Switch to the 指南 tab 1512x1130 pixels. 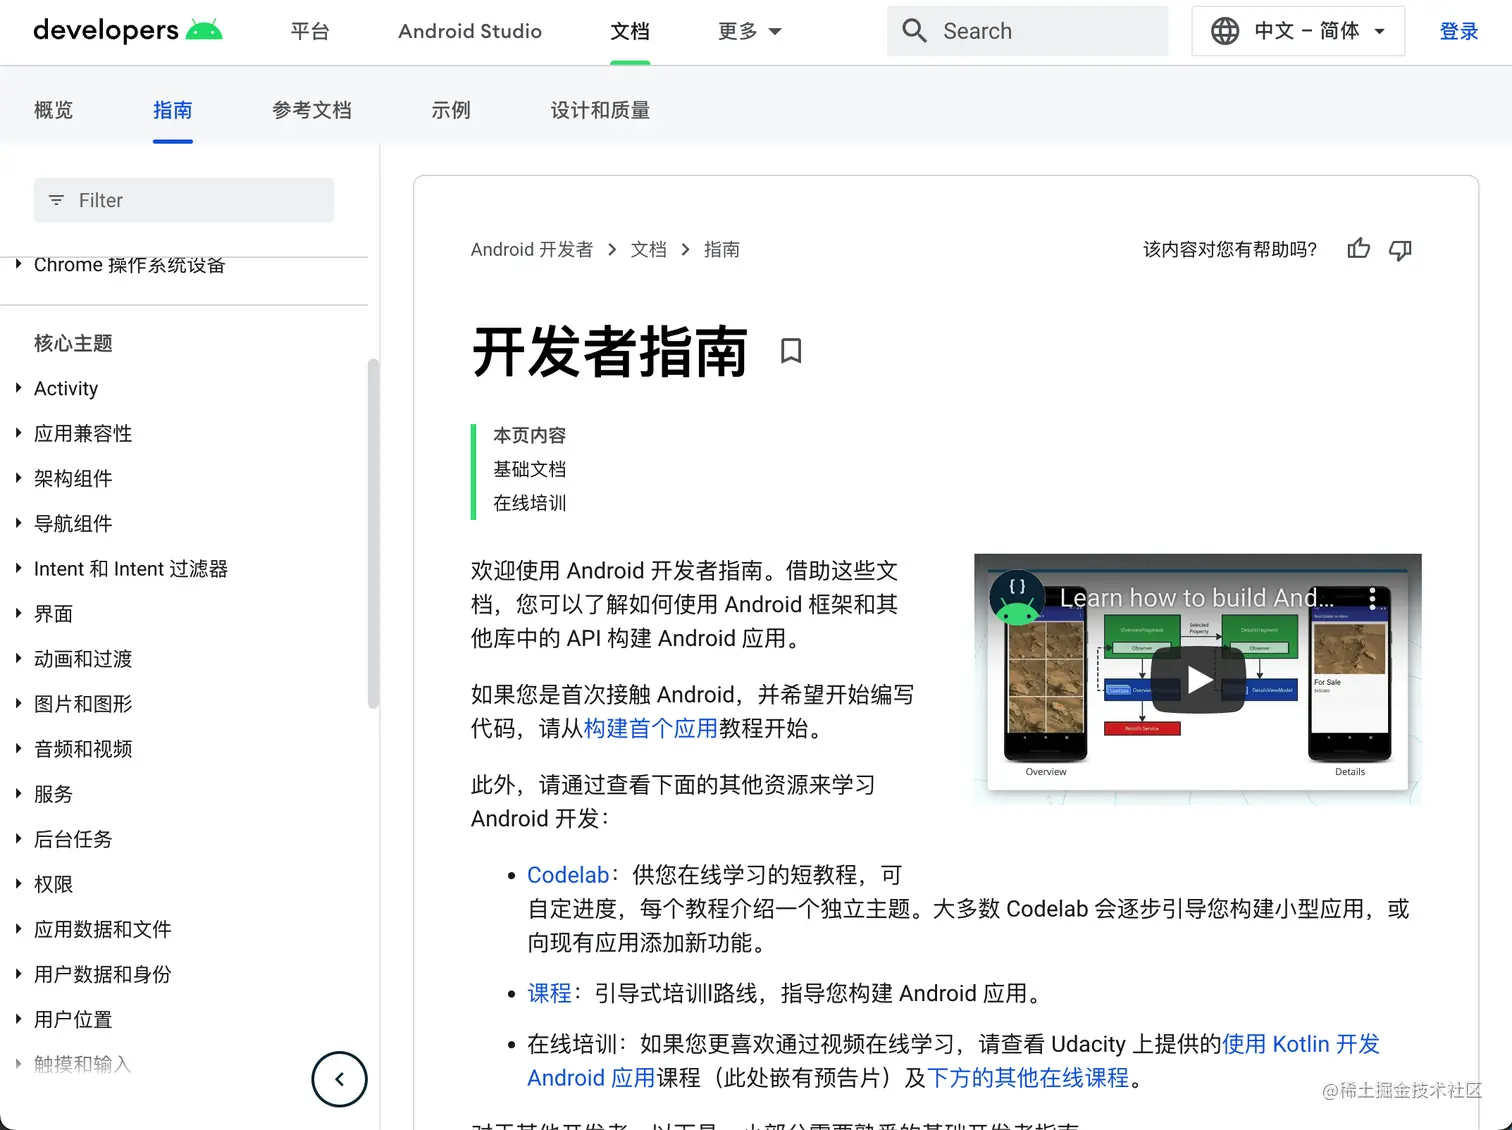(x=172, y=110)
